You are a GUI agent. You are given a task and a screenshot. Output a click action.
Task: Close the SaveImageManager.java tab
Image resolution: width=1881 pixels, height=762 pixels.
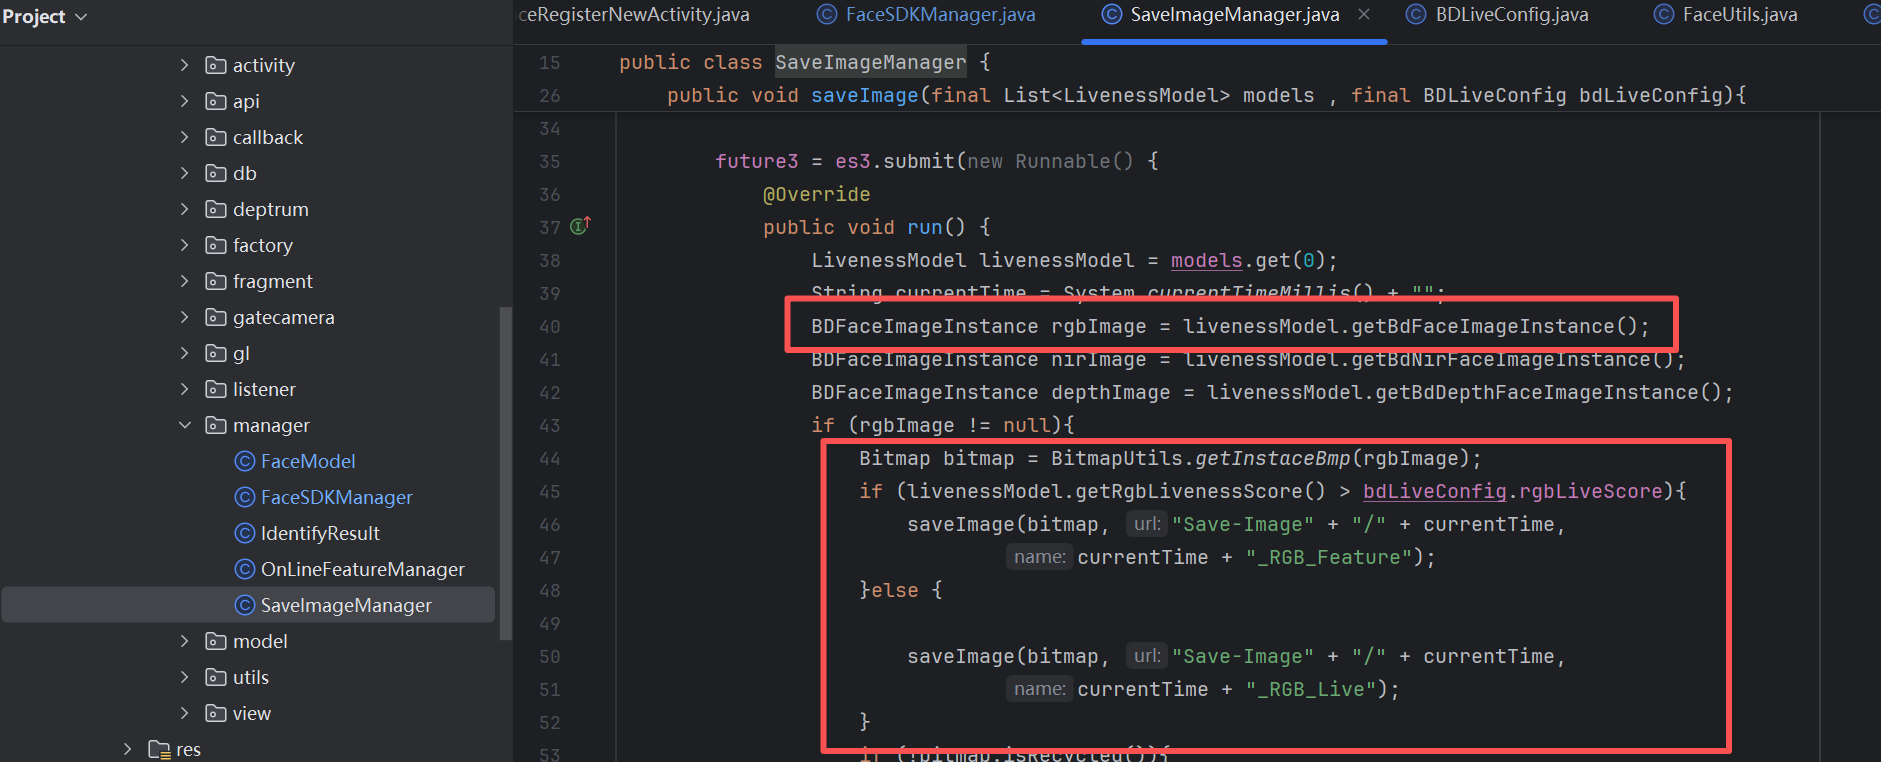pos(1364,14)
